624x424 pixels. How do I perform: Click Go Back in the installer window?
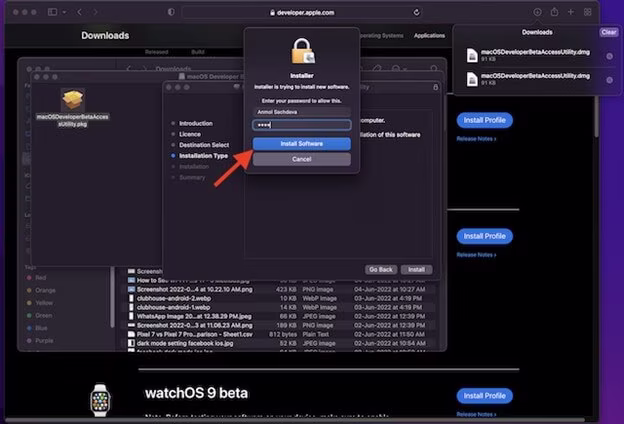380,270
